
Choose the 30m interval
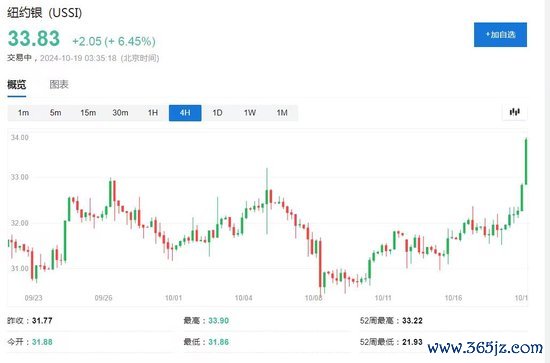[120, 113]
